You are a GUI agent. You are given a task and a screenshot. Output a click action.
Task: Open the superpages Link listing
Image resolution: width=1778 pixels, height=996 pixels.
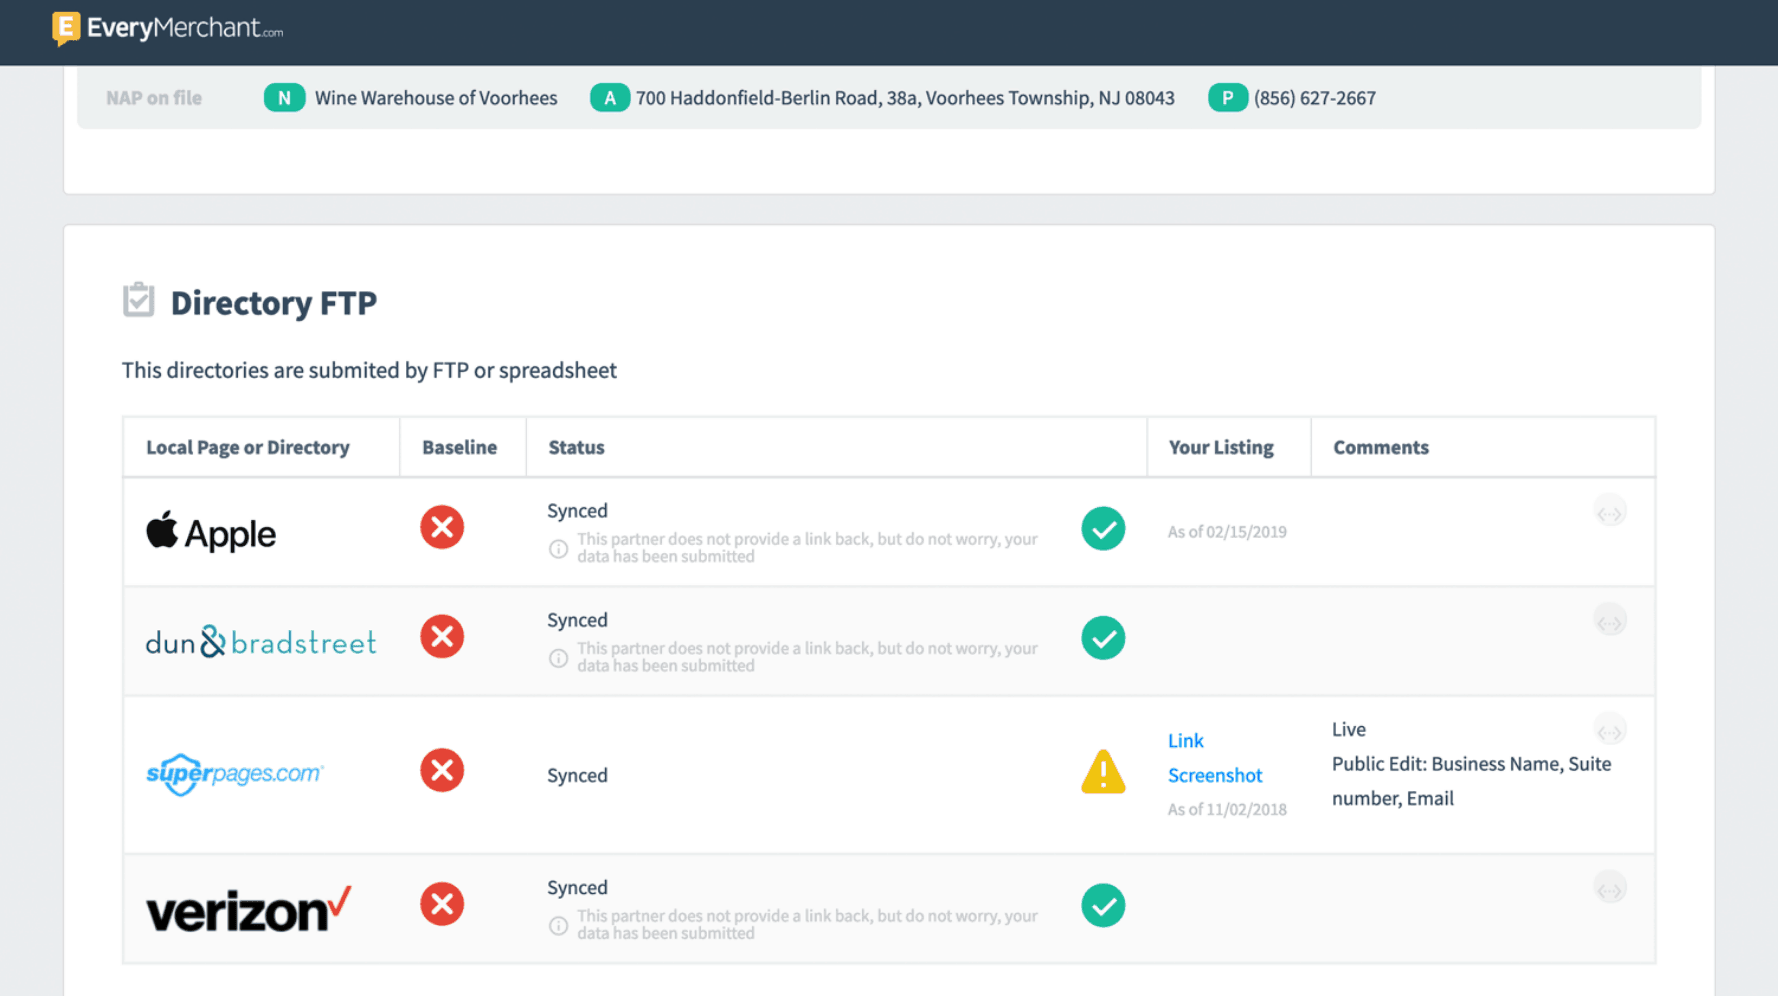1186,741
